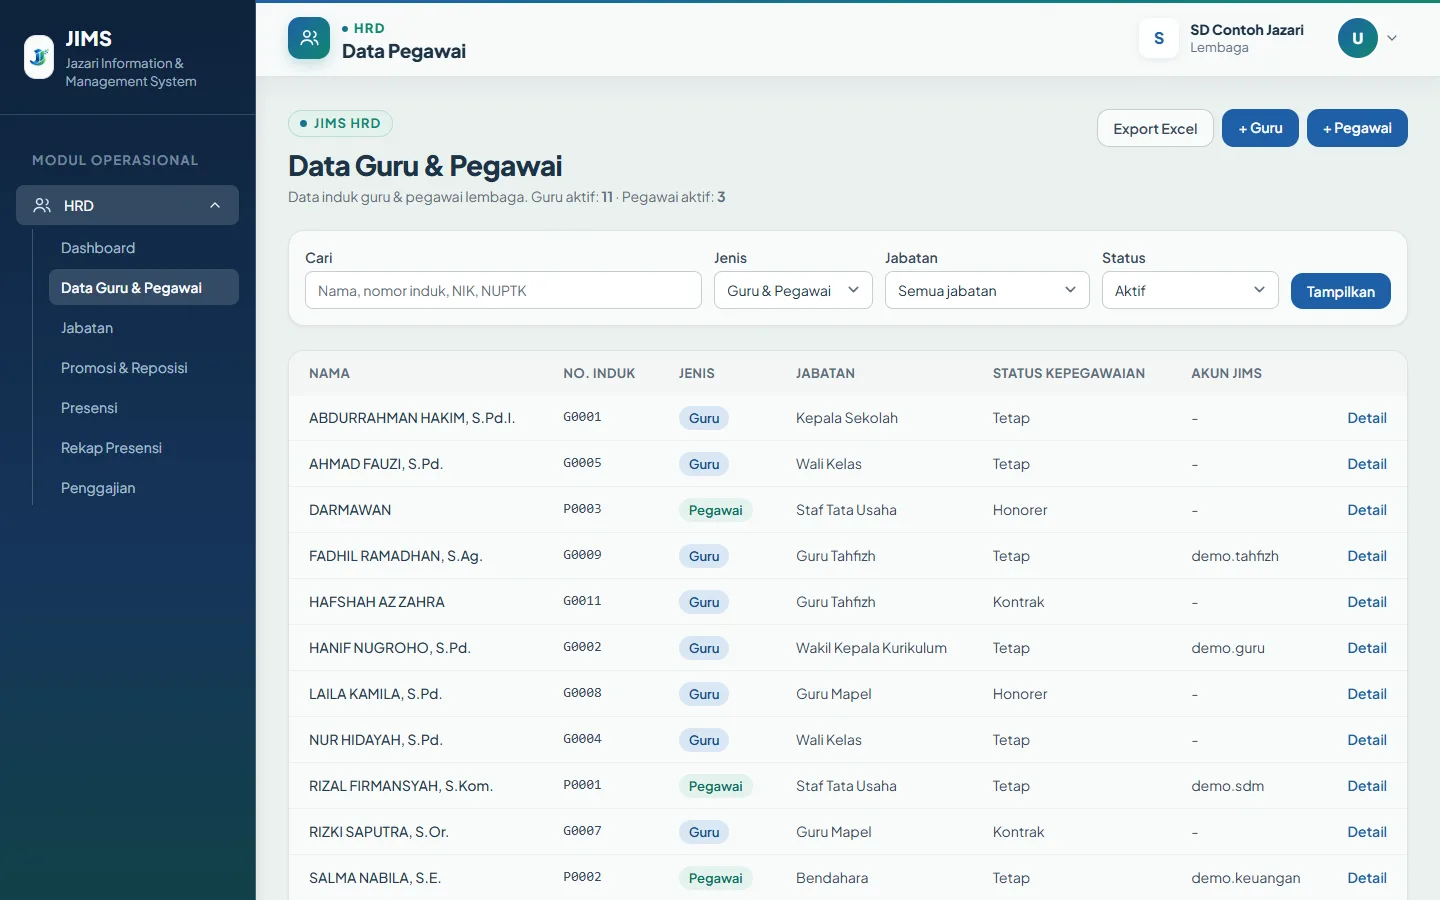The image size is (1440, 900).
Task: Open Detail for HANIF NUGROHO
Action: pos(1366,648)
